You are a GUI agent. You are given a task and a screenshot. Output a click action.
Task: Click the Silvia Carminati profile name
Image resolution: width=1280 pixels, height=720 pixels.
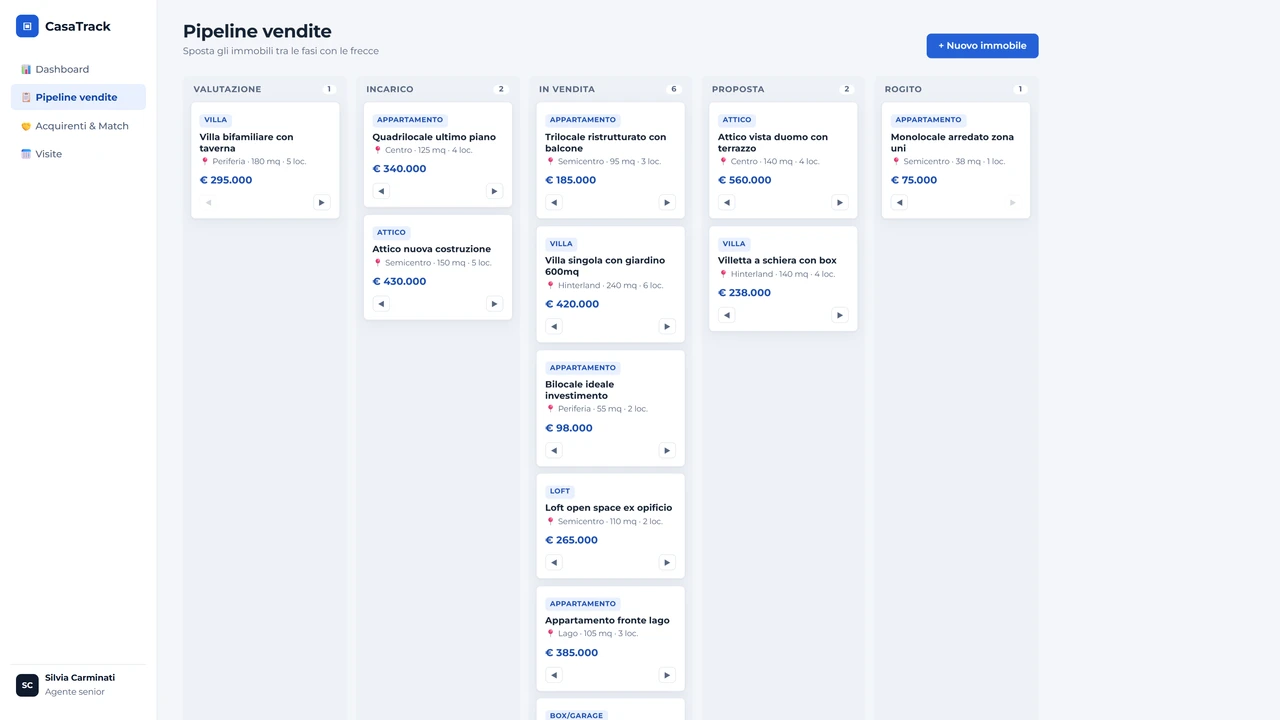coord(80,678)
